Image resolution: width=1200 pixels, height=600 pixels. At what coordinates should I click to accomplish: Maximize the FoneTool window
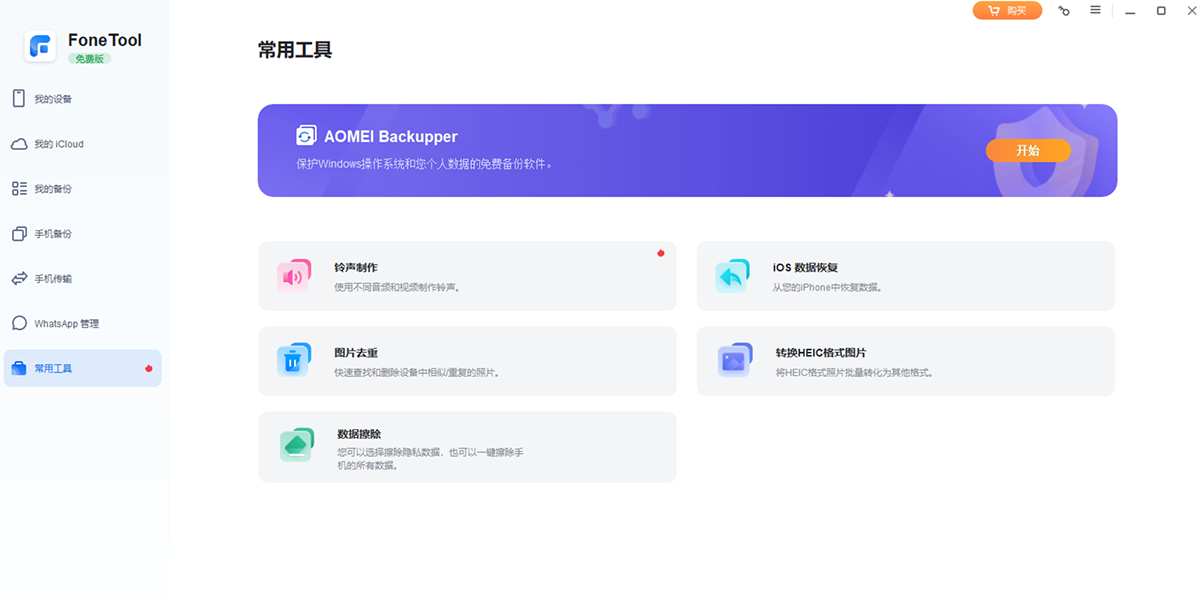click(1161, 11)
